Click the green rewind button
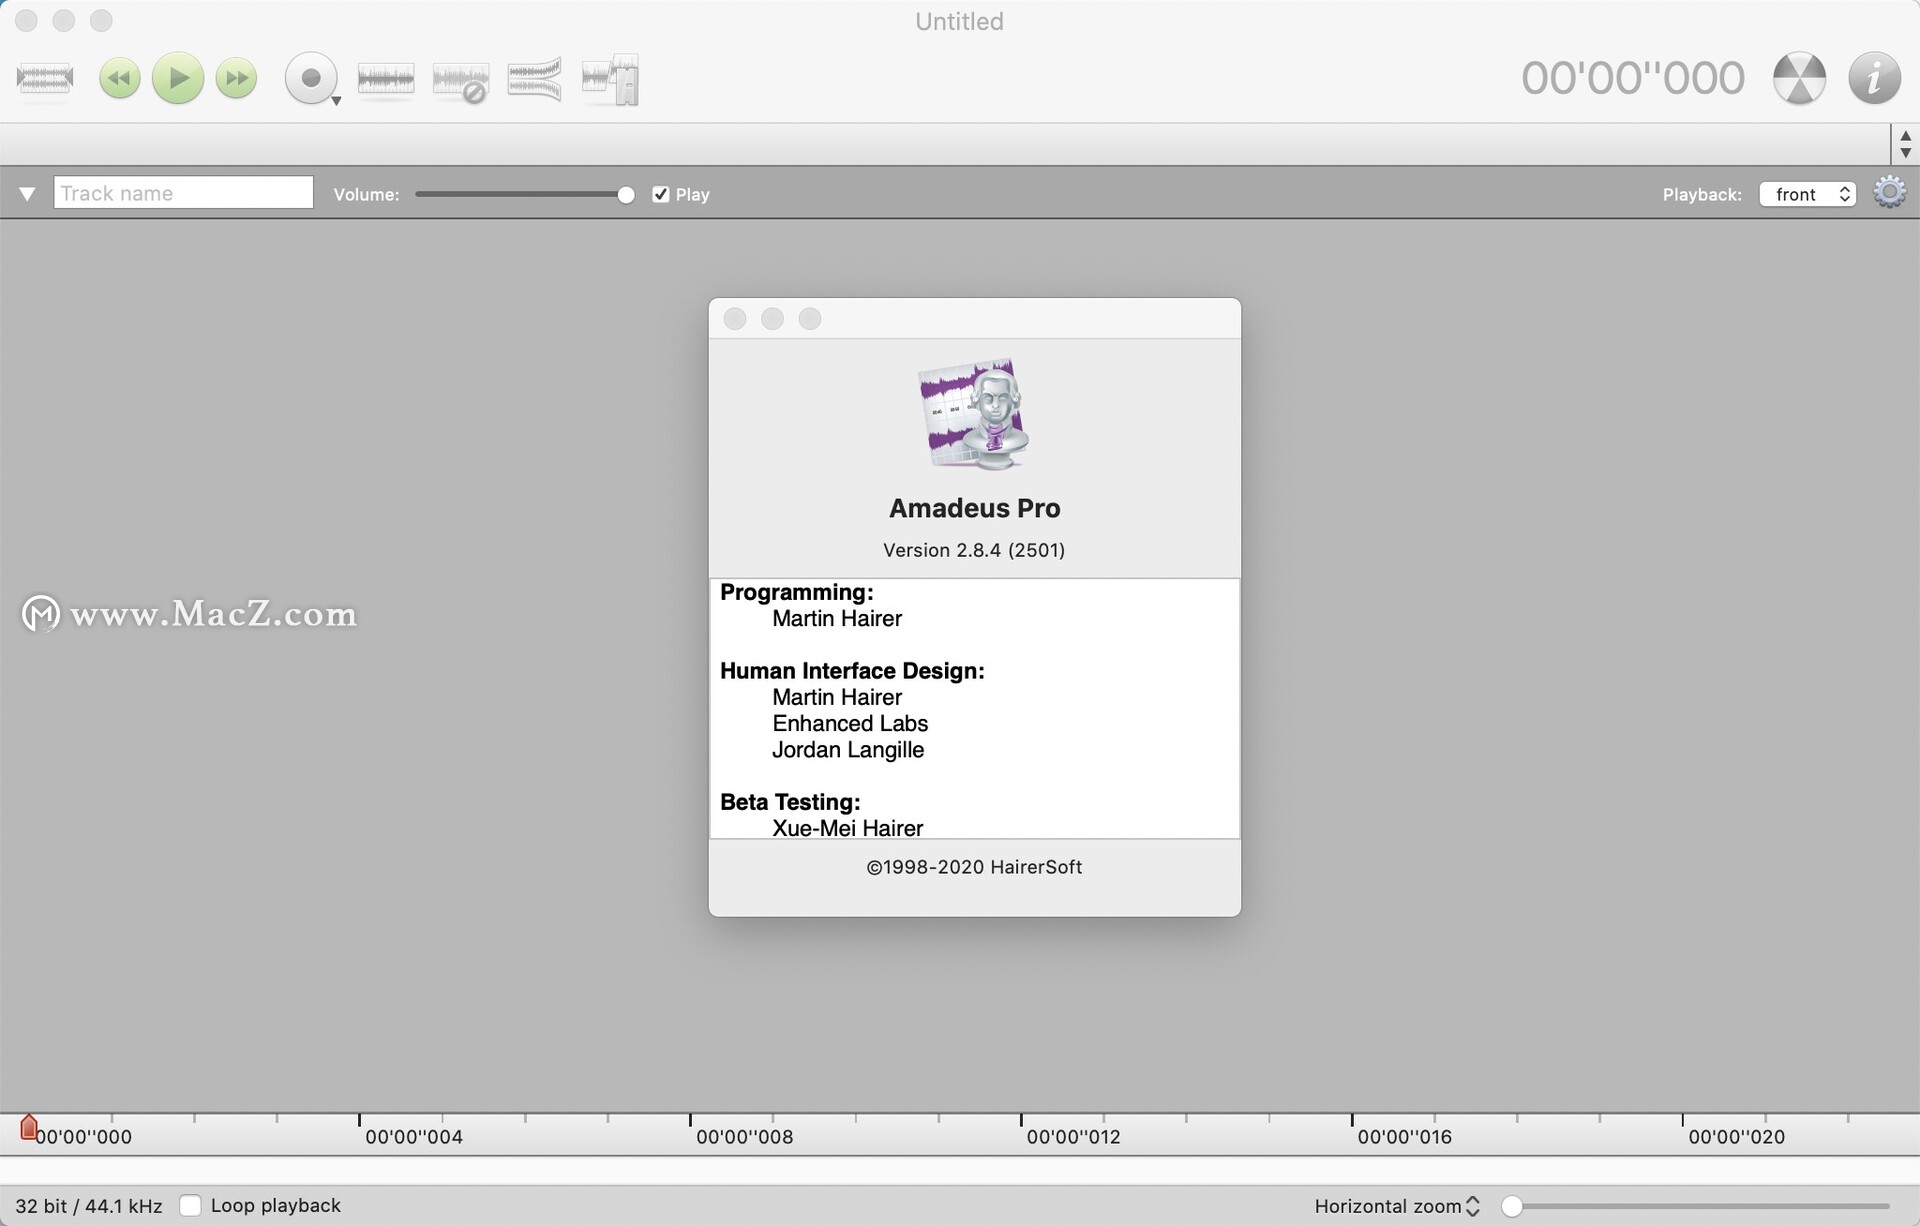This screenshot has width=1920, height=1226. pos(120,78)
